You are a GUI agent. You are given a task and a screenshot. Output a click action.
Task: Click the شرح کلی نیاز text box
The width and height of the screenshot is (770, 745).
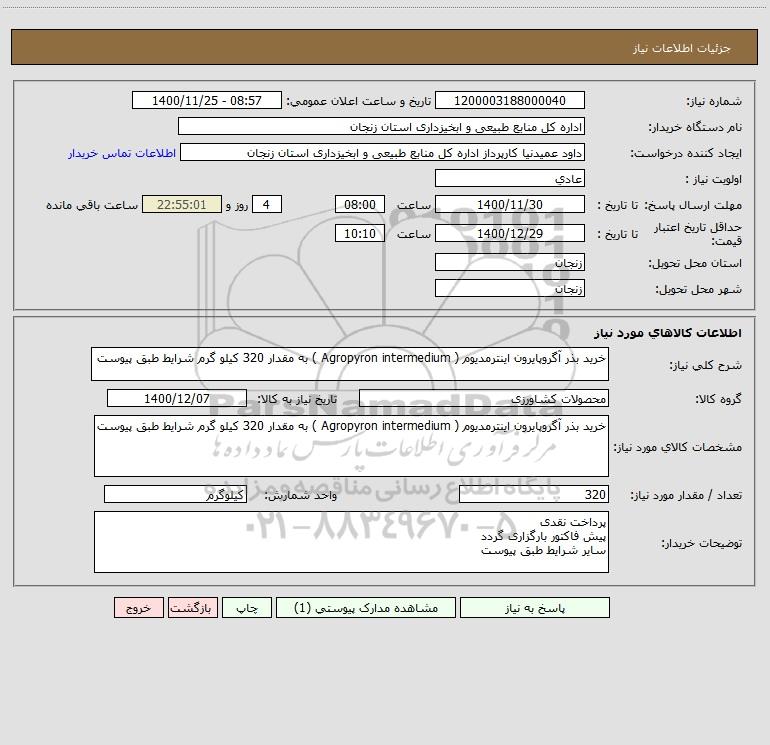tap(350, 364)
